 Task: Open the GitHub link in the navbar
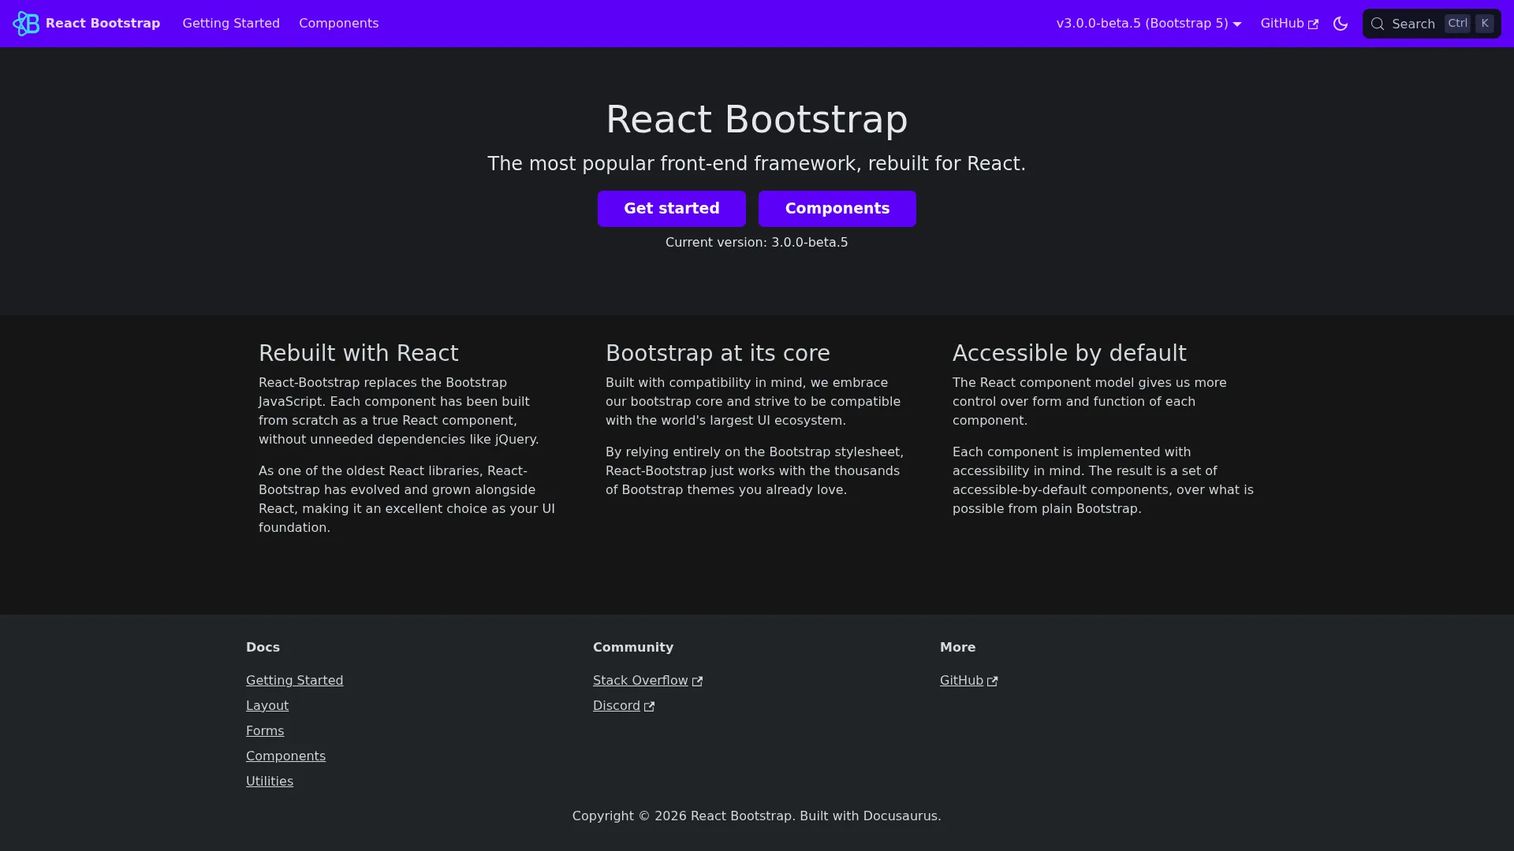1289,23
